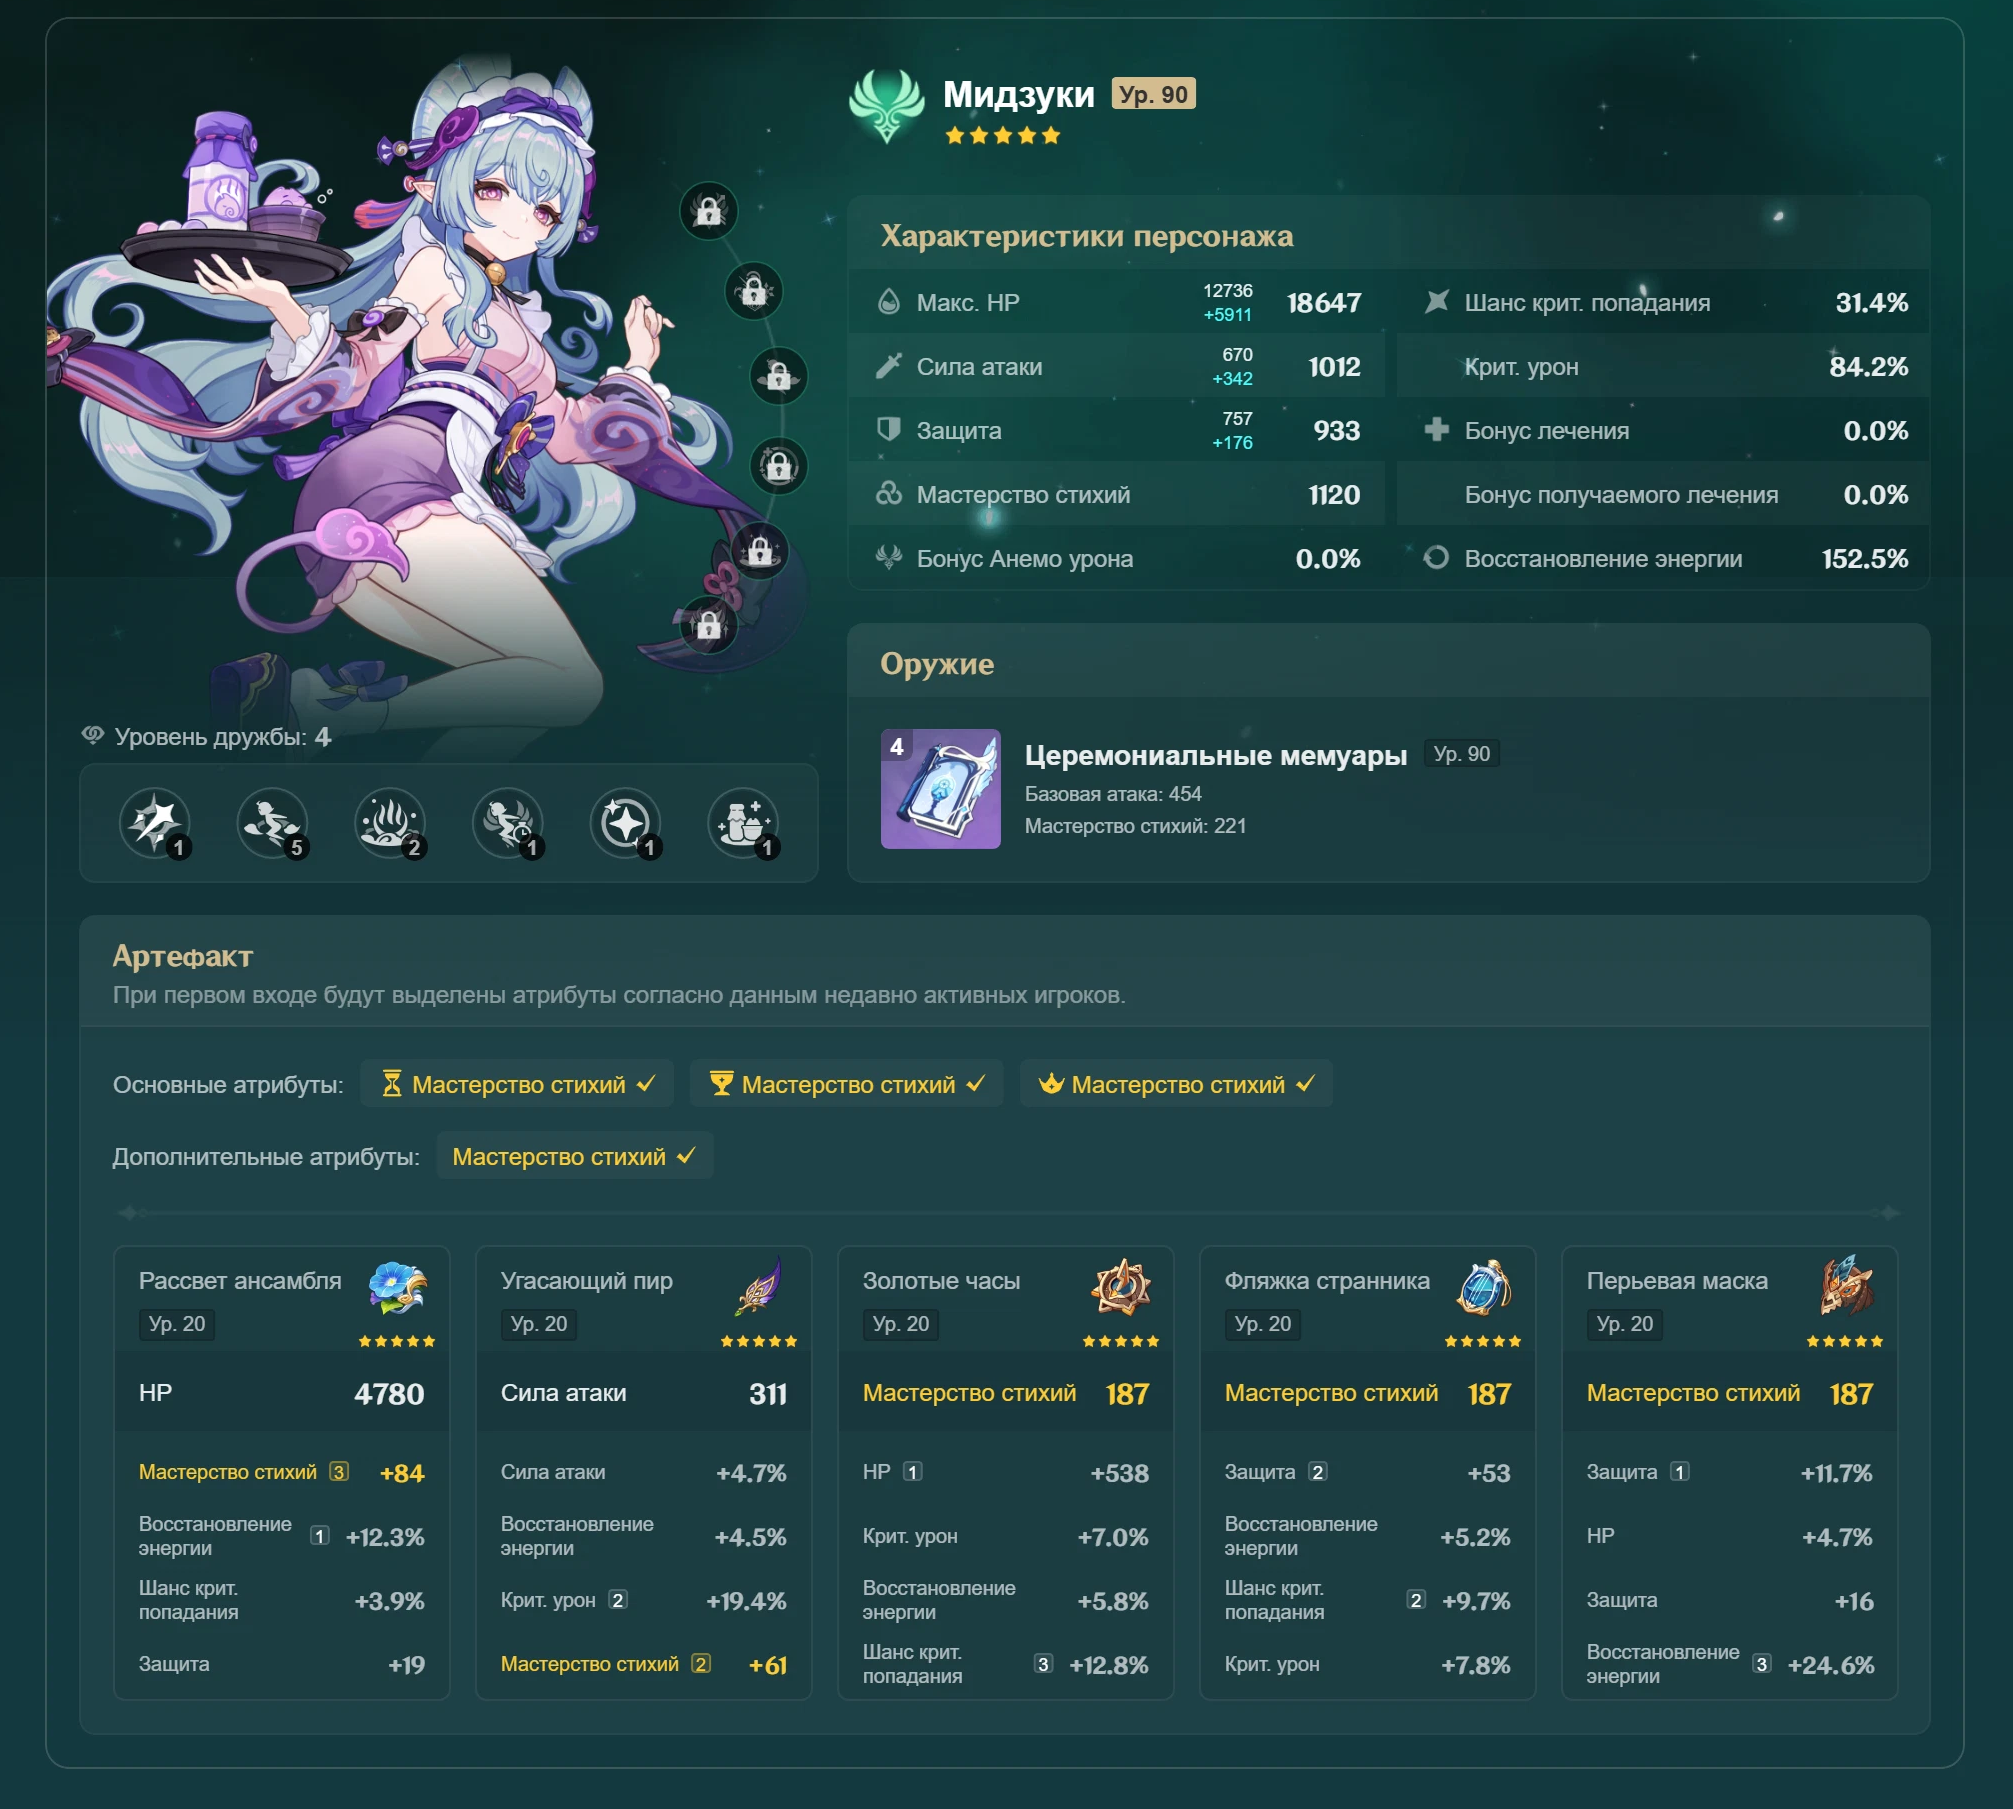2013x1809 pixels.
Task: Click the third locked constellation icon
Action: coord(779,376)
